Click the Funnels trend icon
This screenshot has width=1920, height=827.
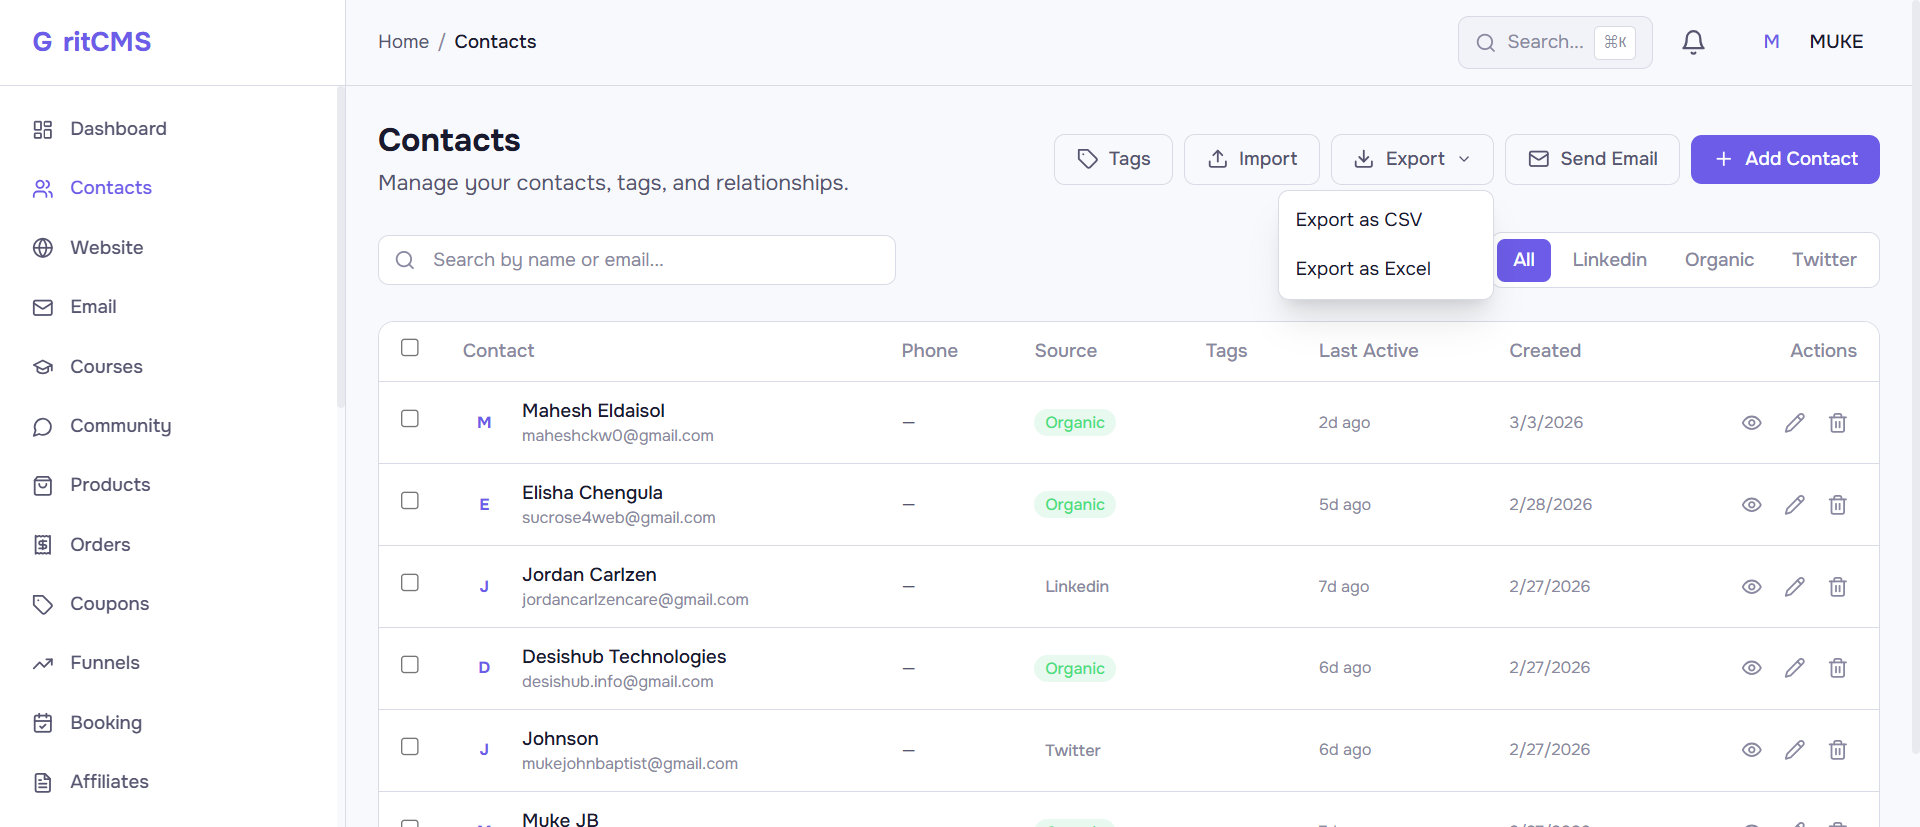click(x=43, y=664)
